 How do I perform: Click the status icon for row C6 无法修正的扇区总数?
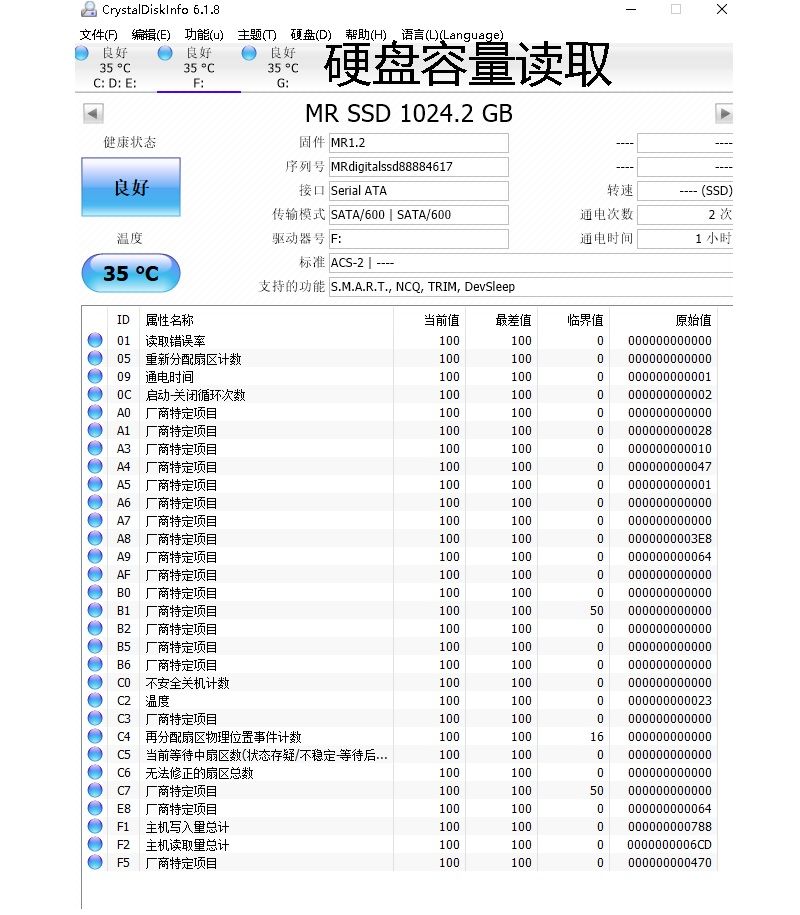pyautogui.click(x=95, y=773)
